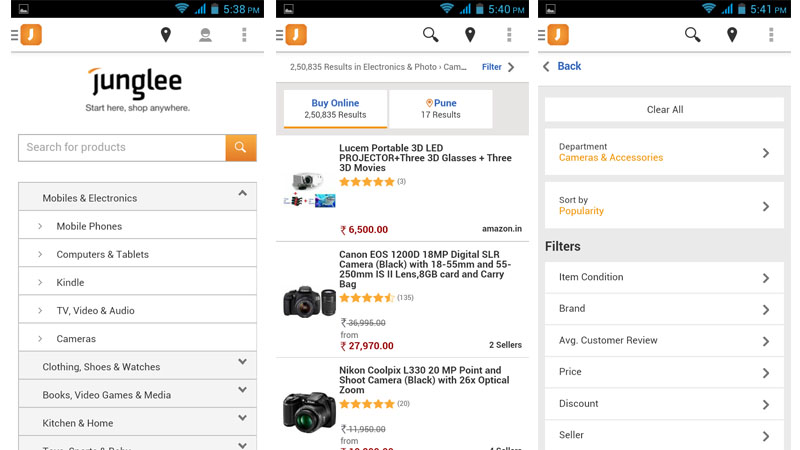Click 5:40 PM clock in results screen
The image size is (800, 450).
click(x=506, y=9)
